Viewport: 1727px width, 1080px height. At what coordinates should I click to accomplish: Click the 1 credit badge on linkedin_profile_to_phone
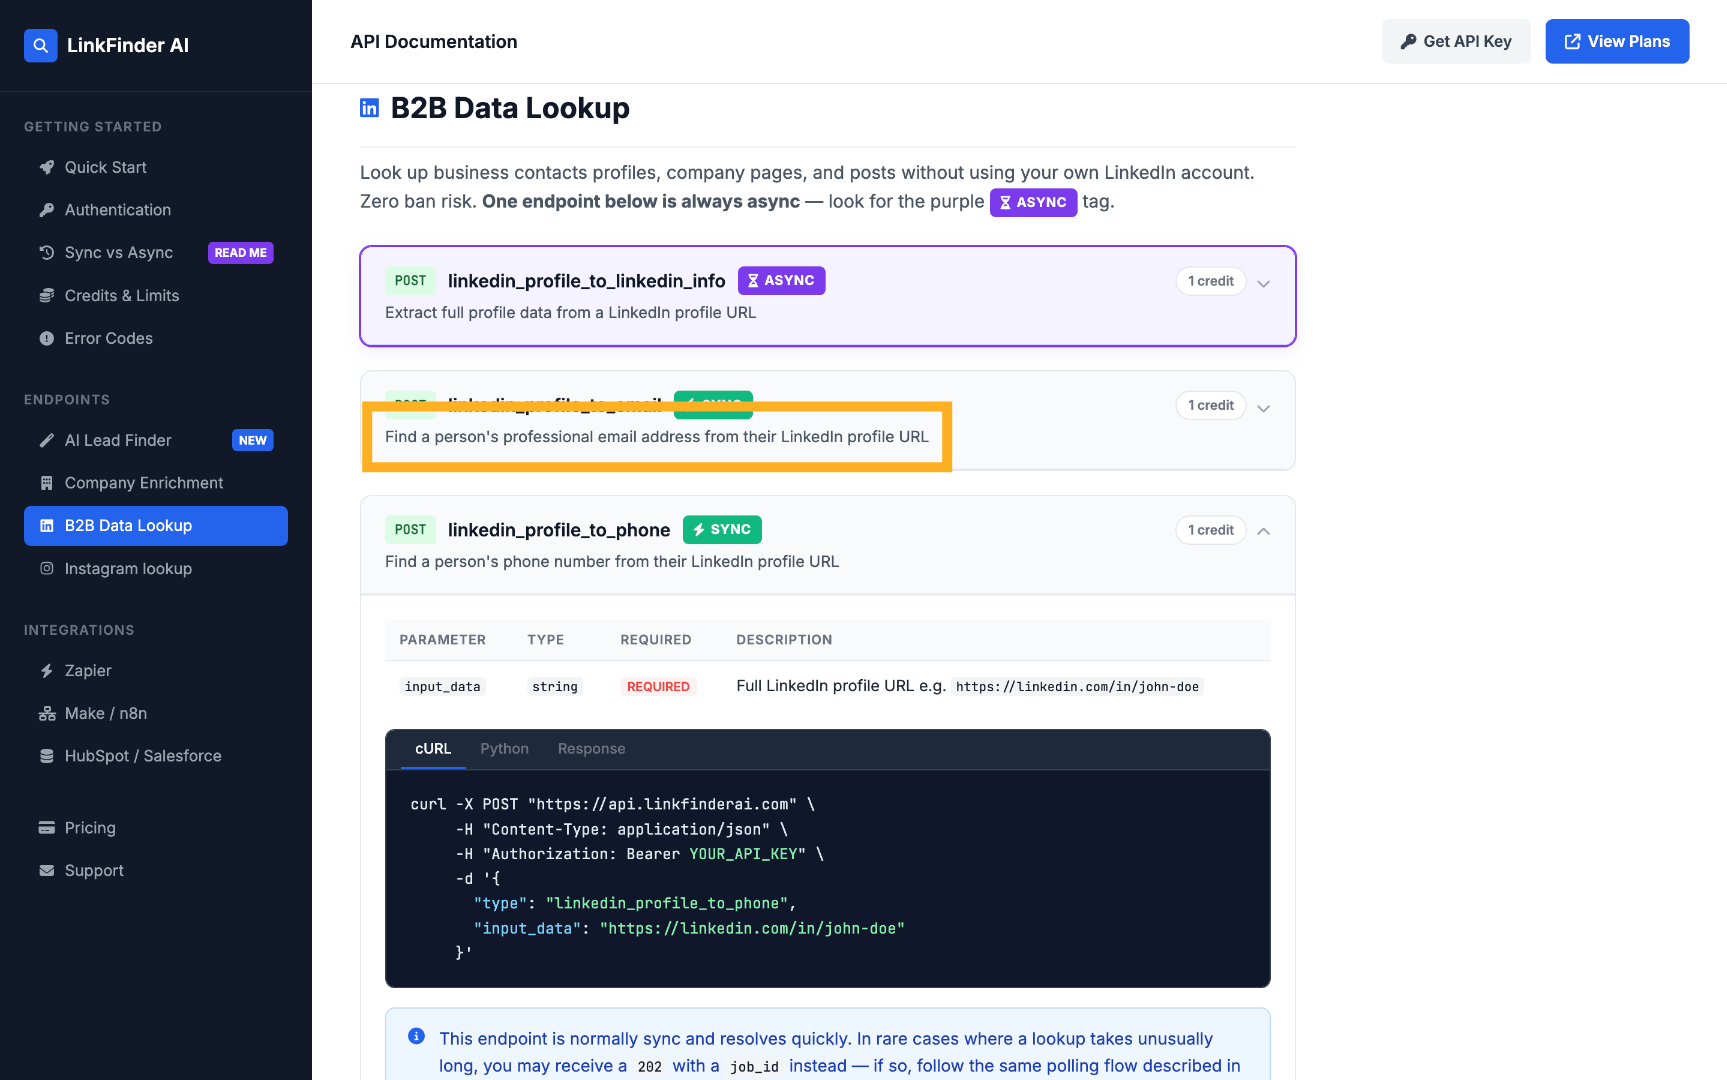(x=1211, y=530)
